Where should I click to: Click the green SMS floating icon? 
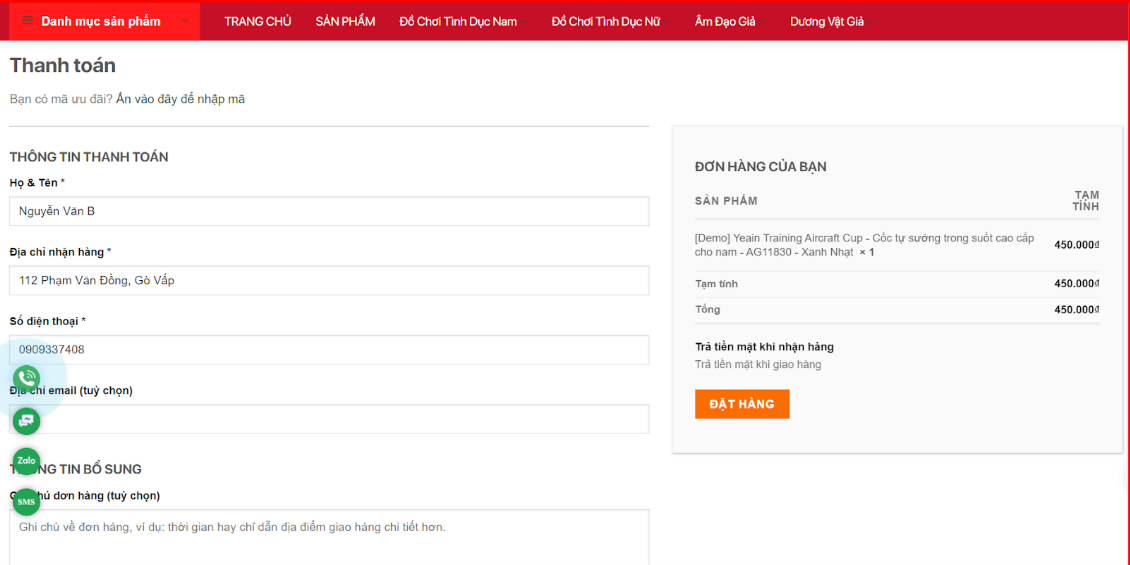click(26, 501)
